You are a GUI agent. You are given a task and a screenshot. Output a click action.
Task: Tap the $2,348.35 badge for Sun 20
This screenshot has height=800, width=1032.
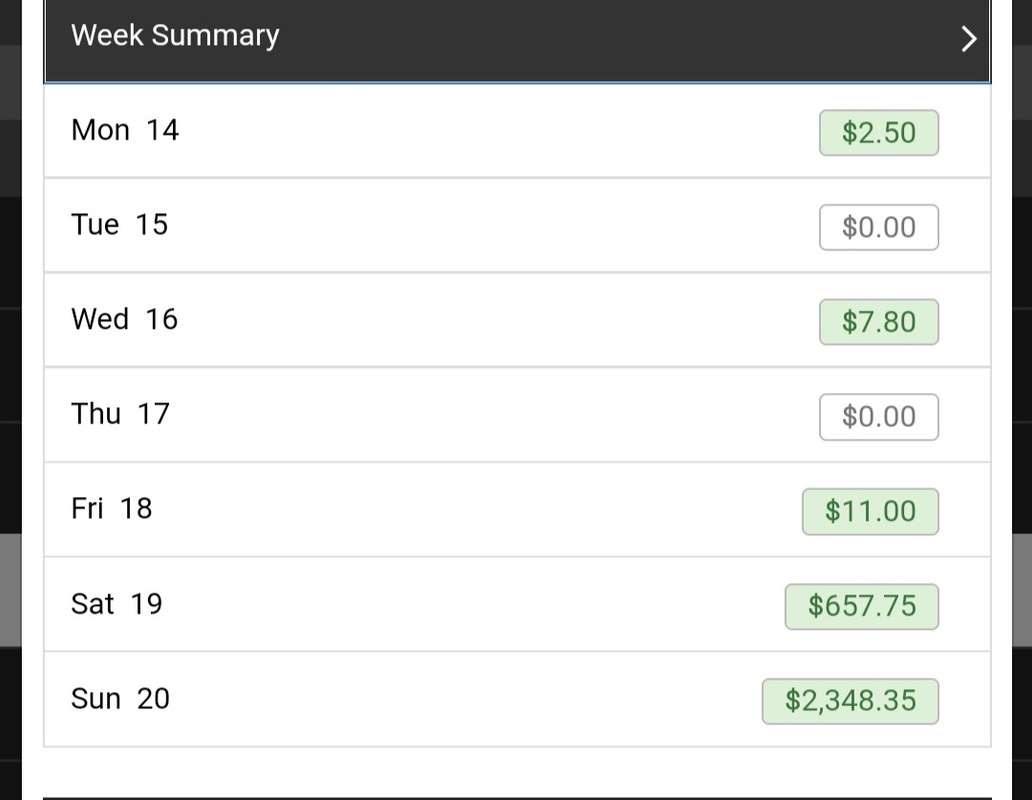[x=850, y=701]
